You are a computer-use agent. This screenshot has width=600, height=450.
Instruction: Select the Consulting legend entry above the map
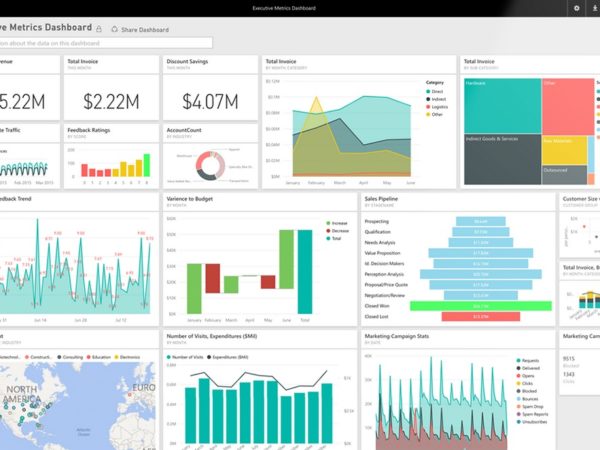pos(70,357)
